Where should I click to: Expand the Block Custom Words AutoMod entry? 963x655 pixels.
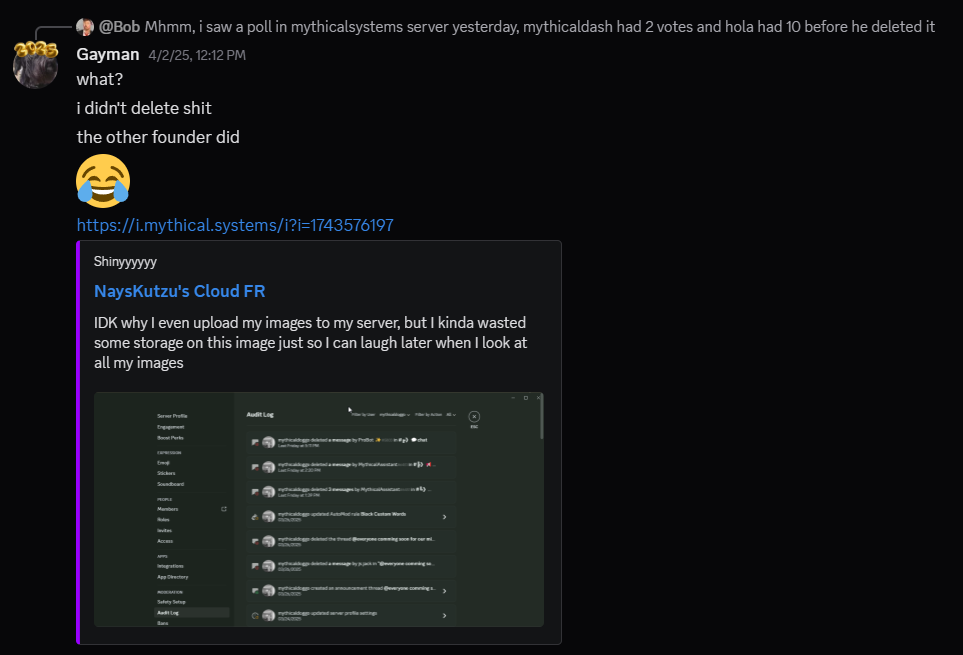(x=444, y=516)
